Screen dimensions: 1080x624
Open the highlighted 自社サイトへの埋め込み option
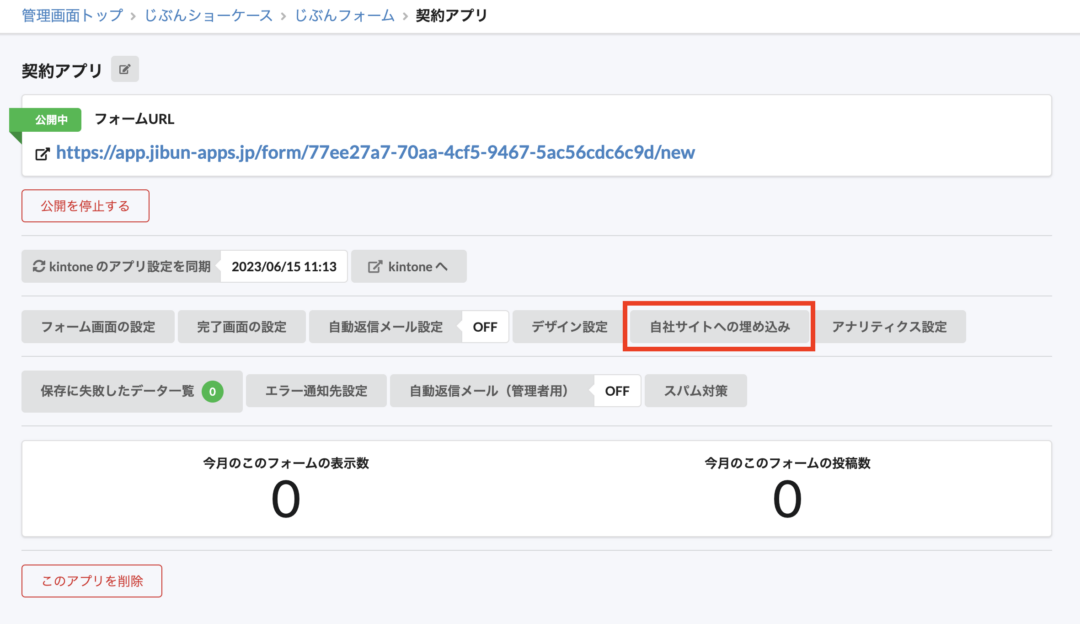[x=718, y=326]
